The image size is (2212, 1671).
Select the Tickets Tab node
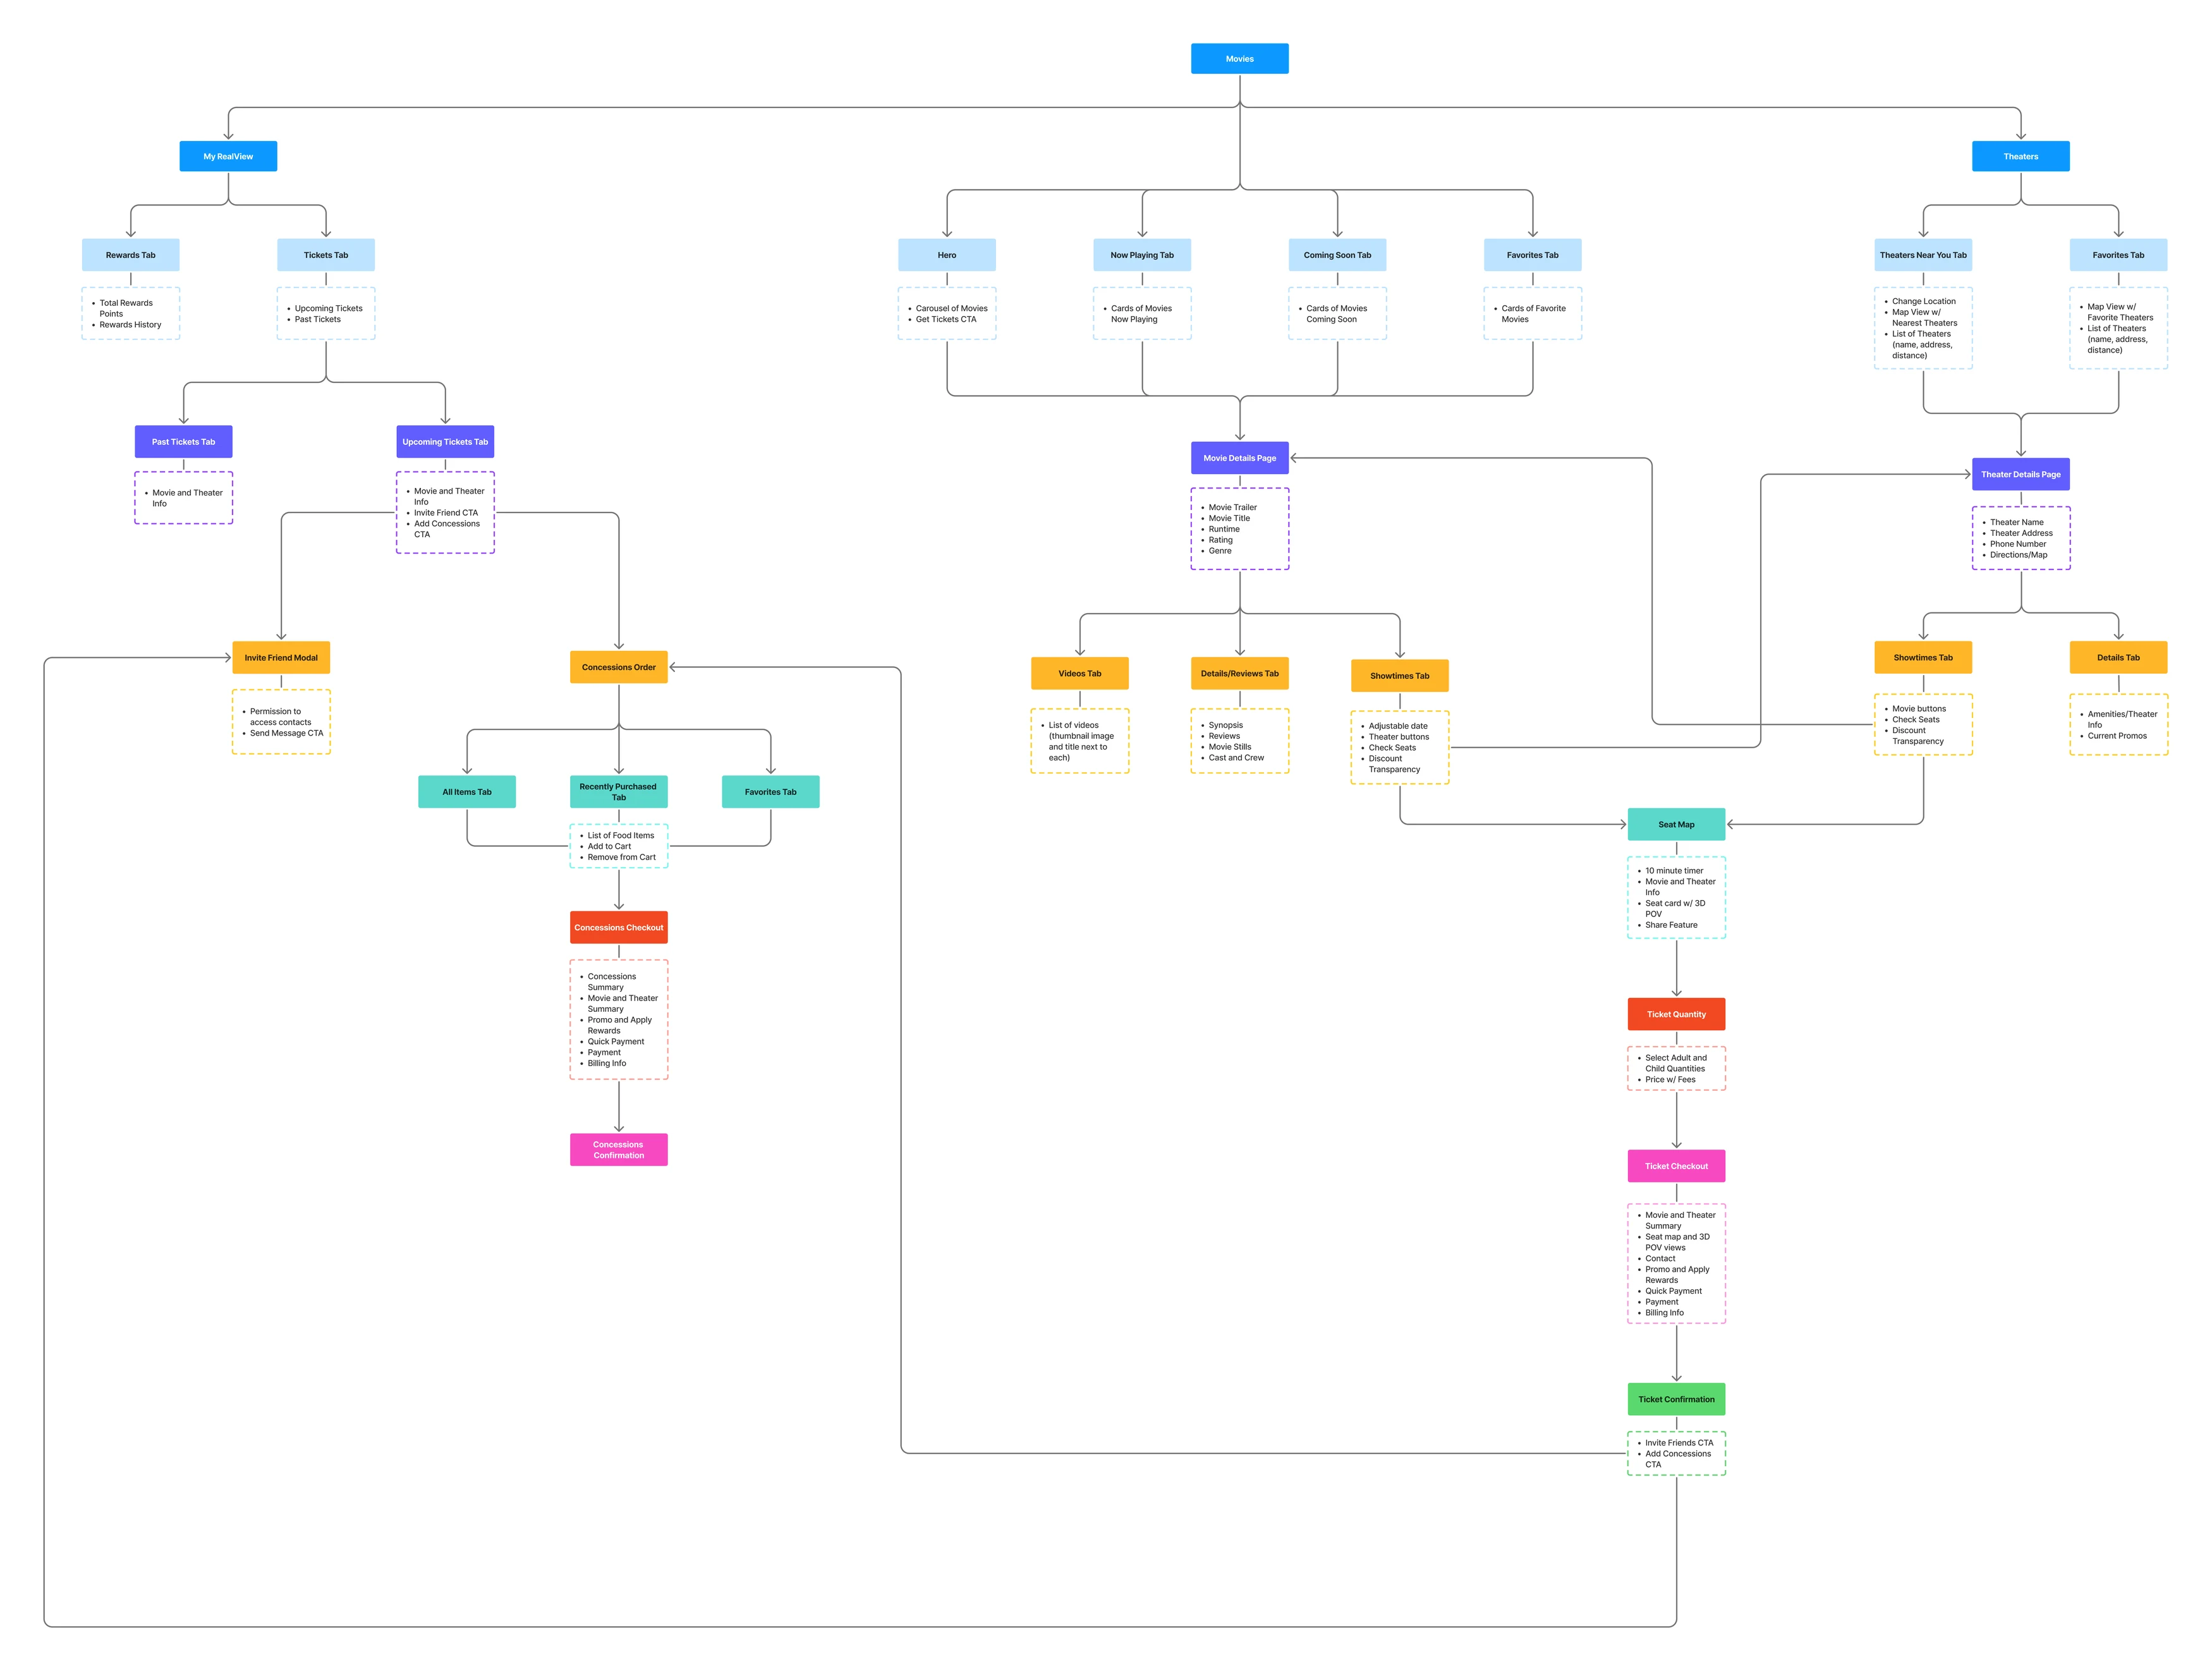[x=326, y=255]
